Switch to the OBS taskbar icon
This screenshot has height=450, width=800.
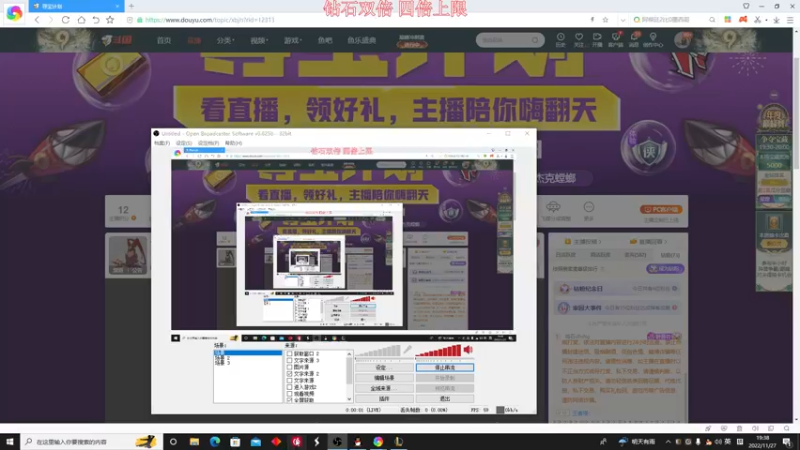pos(337,441)
